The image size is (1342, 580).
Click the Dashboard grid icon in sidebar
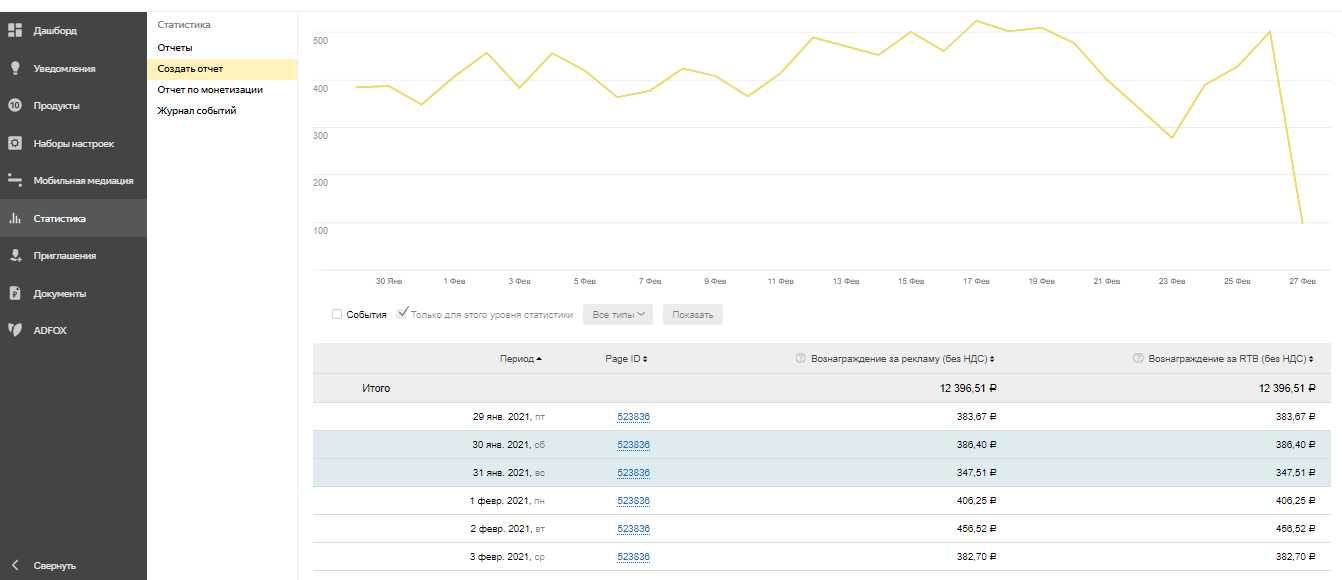(15, 31)
